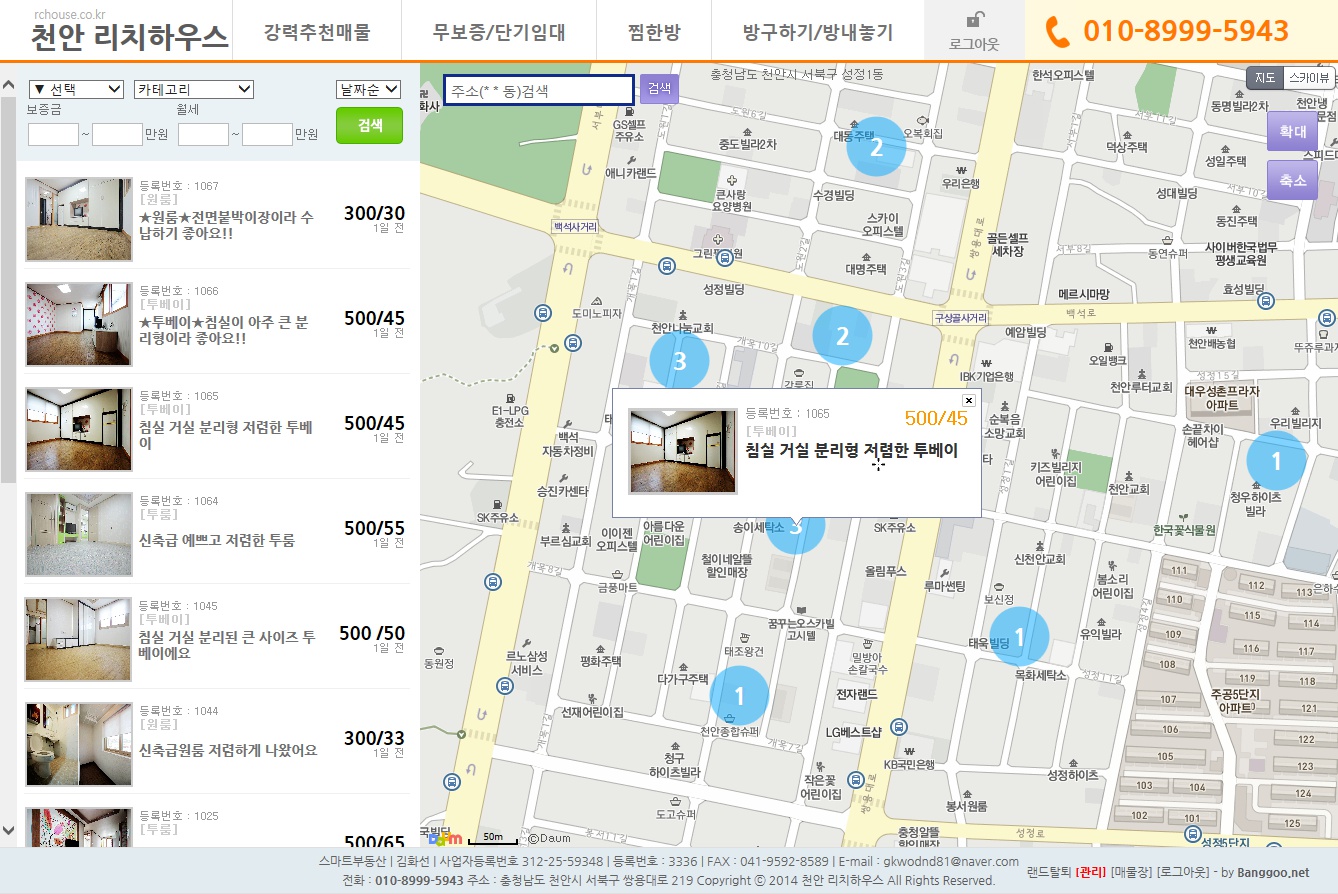Viewport: 1338px width, 894px height.
Task: Go to 무보증/단기임대 menu
Action: (x=499, y=32)
